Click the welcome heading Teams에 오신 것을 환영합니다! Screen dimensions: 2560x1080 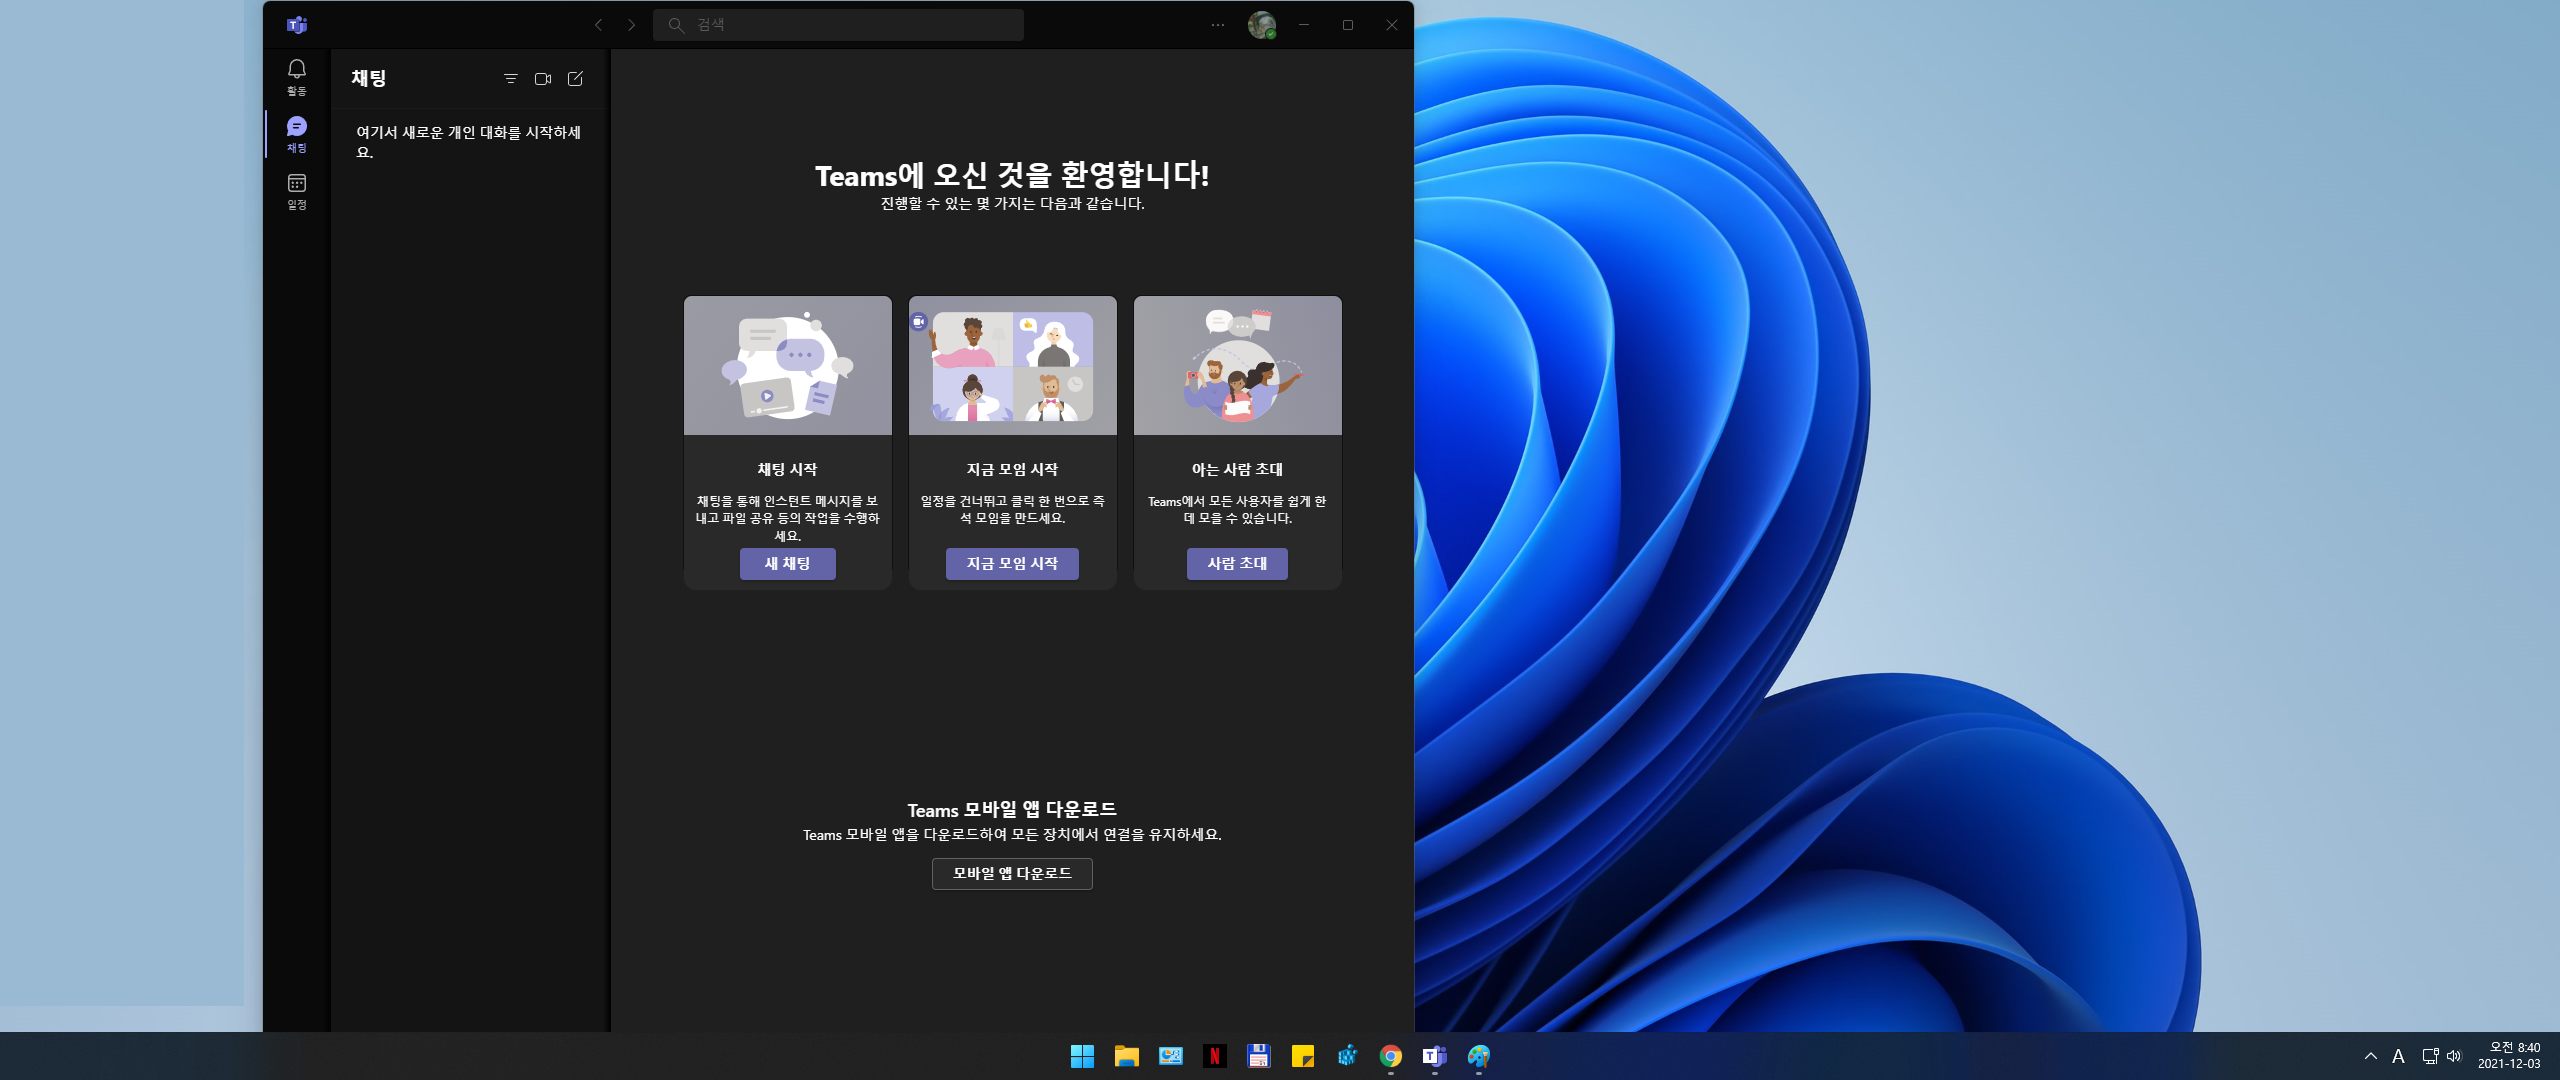click(1012, 176)
